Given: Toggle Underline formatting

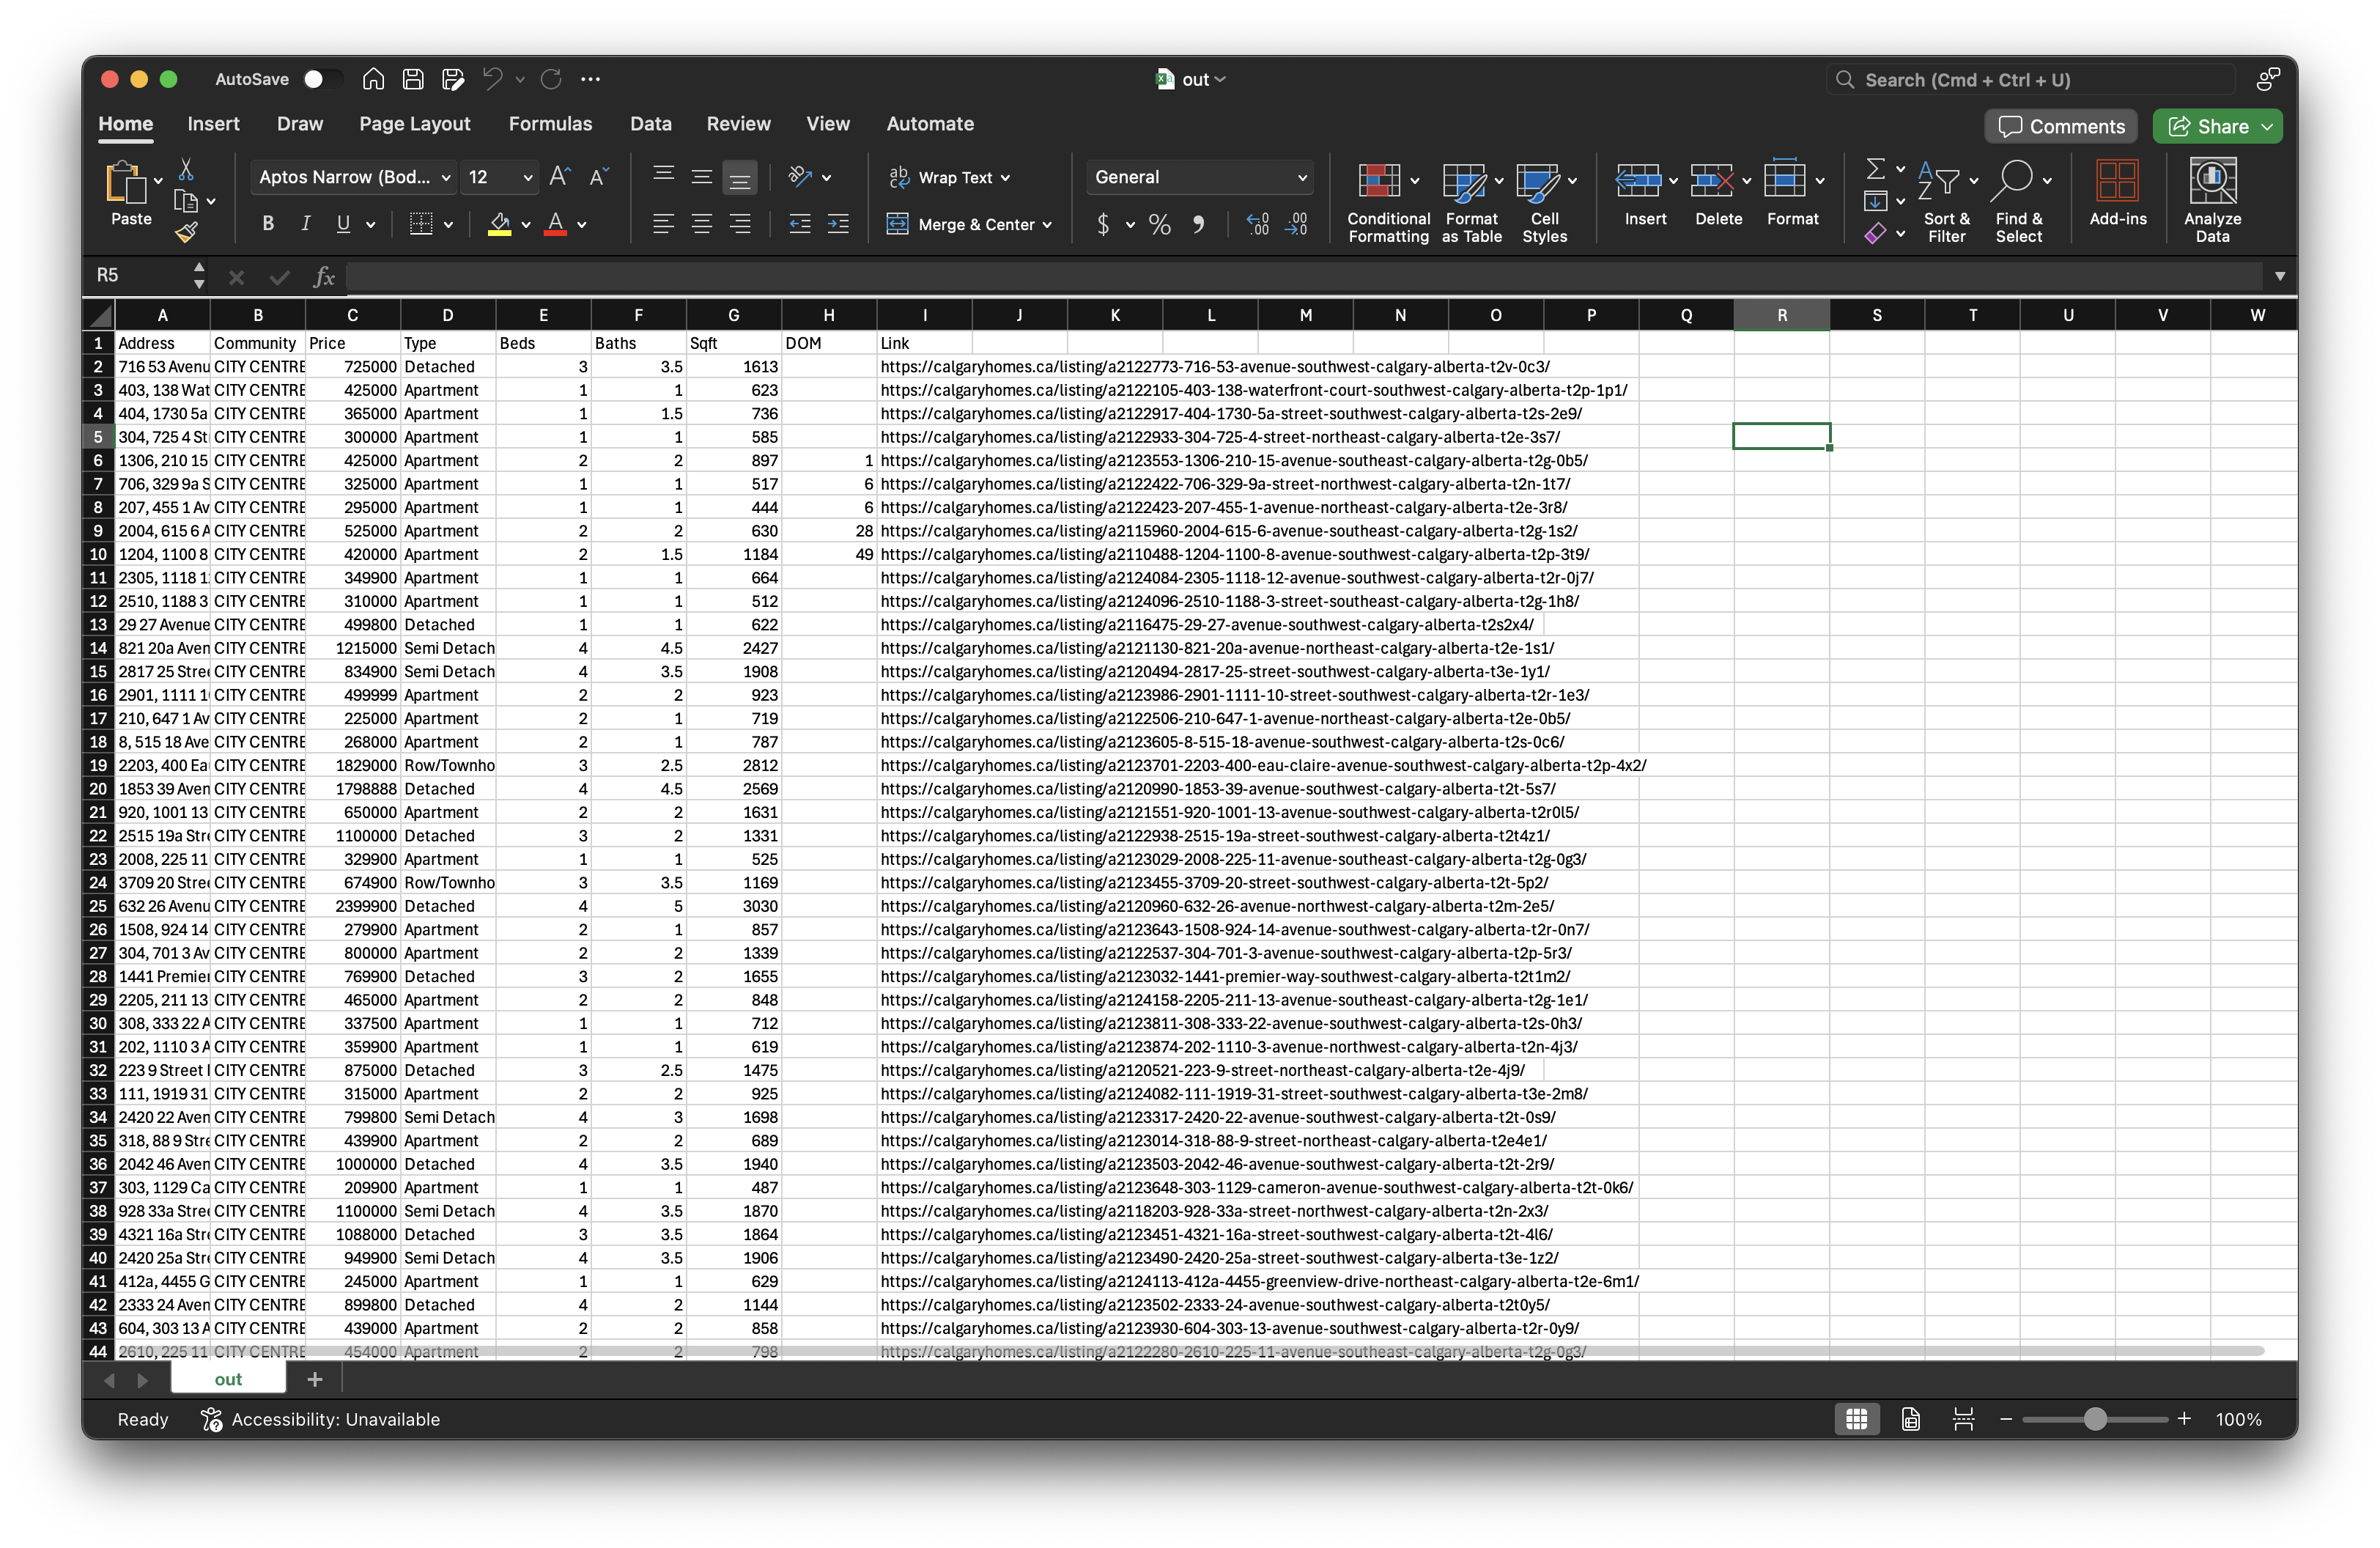Looking at the screenshot, I should [x=343, y=225].
